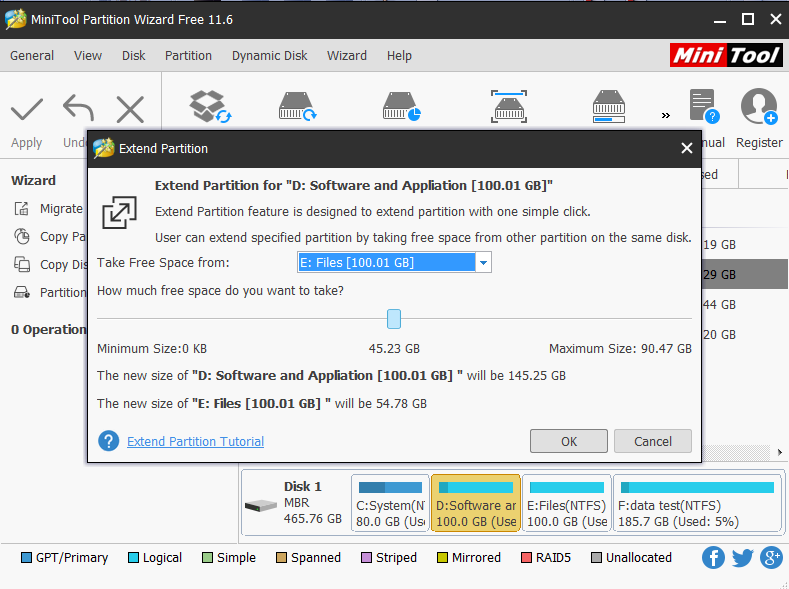Click the extend arrow icon in dialog
Screen dimensions: 789x589
click(119, 212)
